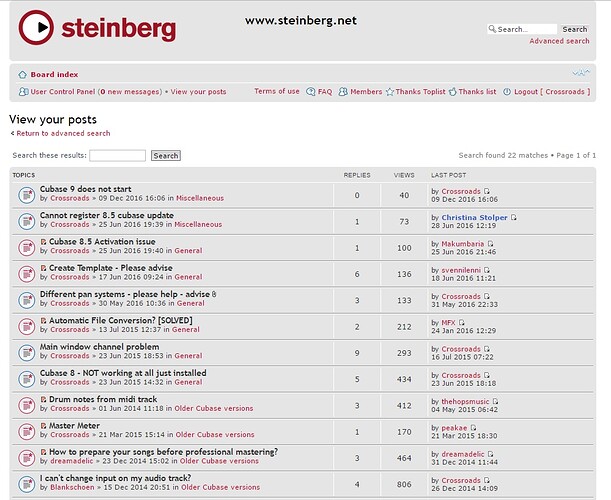Viewport: 611px width, 500px height.
Task: Open Christina Stolper profile link
Action: click(474, 217)
